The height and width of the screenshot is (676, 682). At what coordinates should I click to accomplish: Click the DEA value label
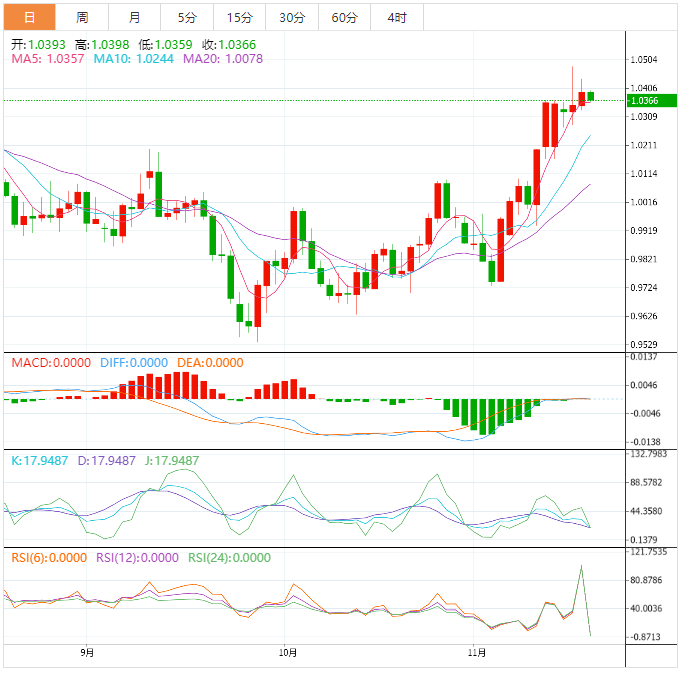point(209,363)
